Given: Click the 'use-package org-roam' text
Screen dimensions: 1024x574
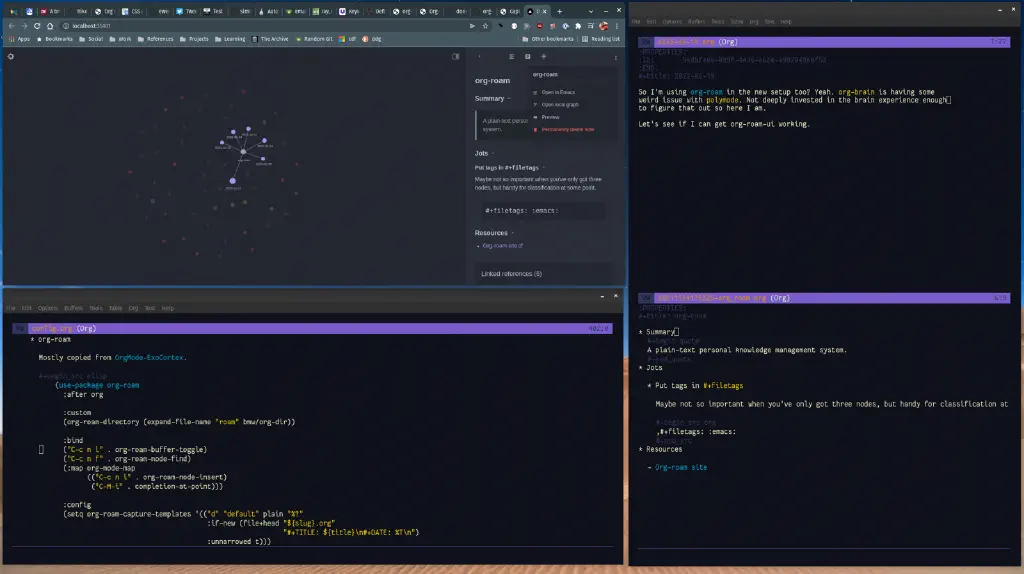Looking at the screenshot, I should tap(99, 385).
